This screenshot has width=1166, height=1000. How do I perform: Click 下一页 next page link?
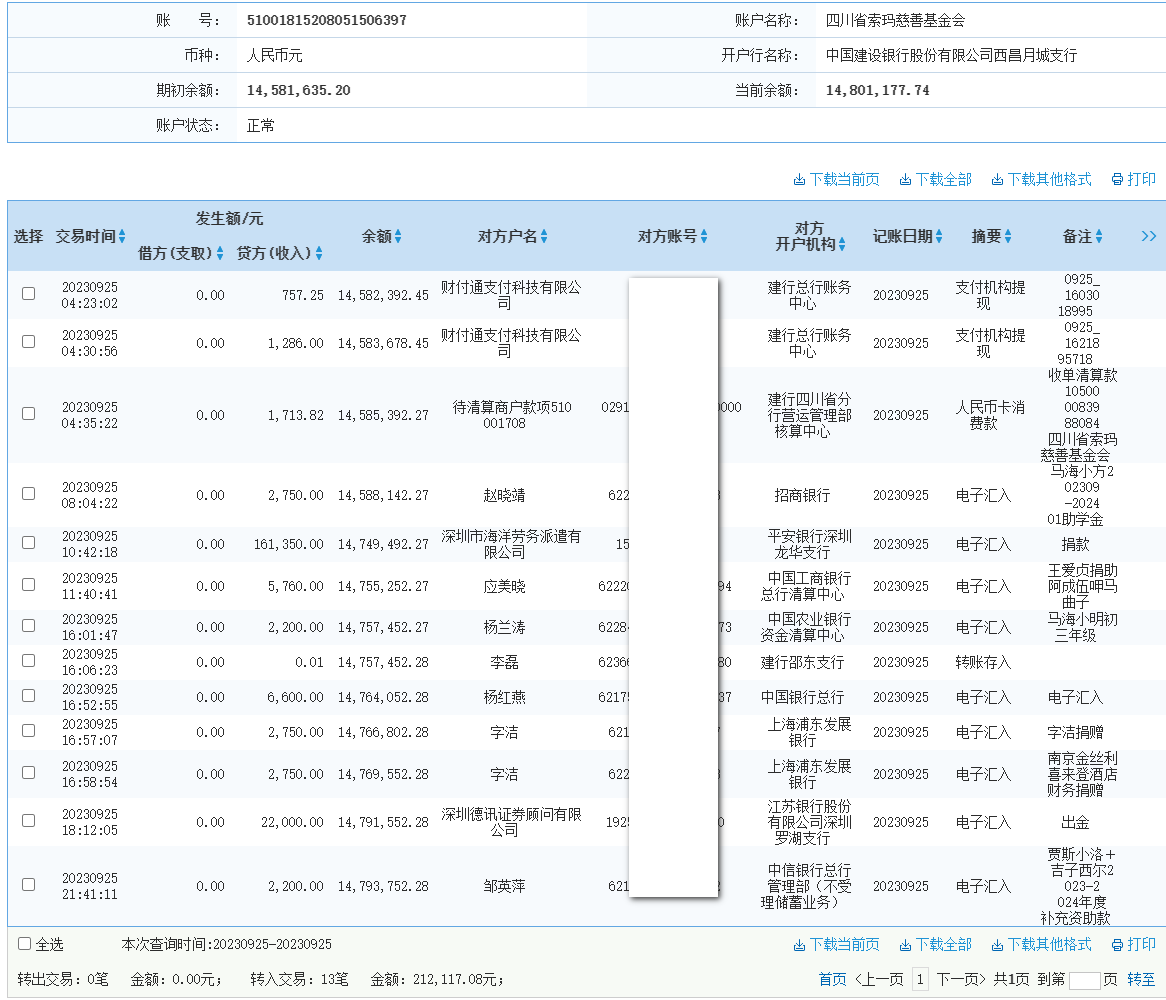point(961,980)
